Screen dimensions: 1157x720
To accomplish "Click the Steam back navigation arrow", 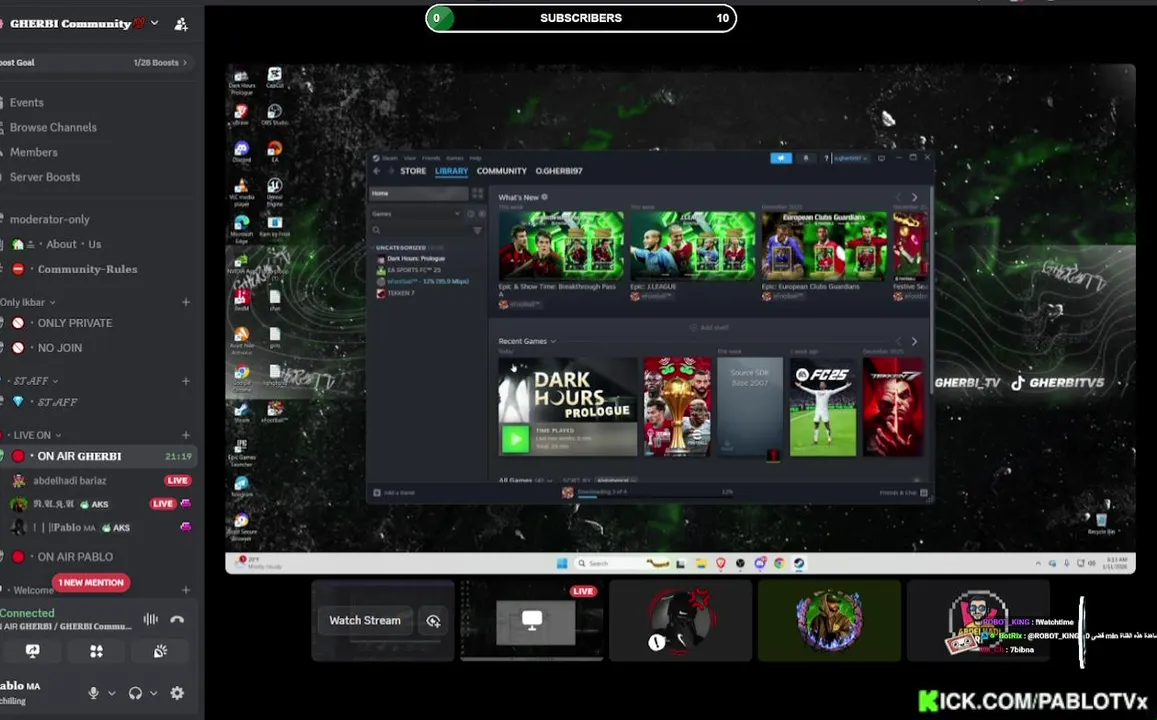I will coord(376,171).
